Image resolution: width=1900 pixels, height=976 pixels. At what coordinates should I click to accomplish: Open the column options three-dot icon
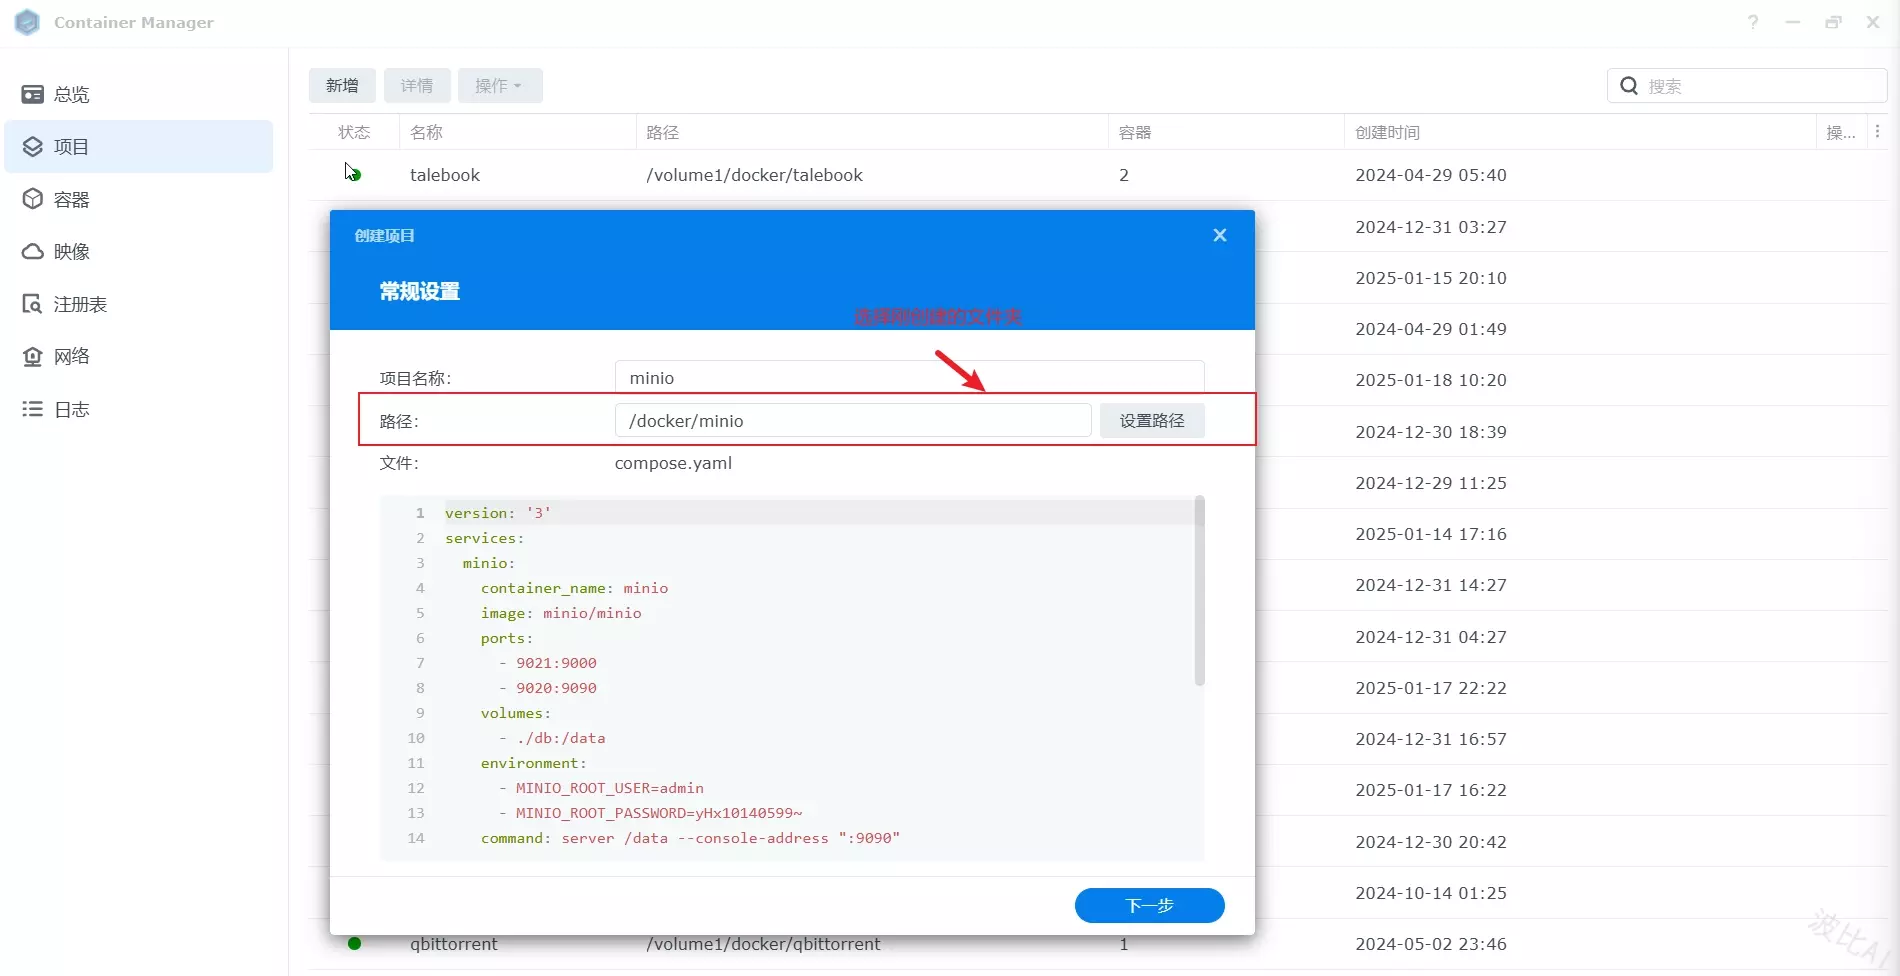pyautogui.click(x=1877, y=131)
